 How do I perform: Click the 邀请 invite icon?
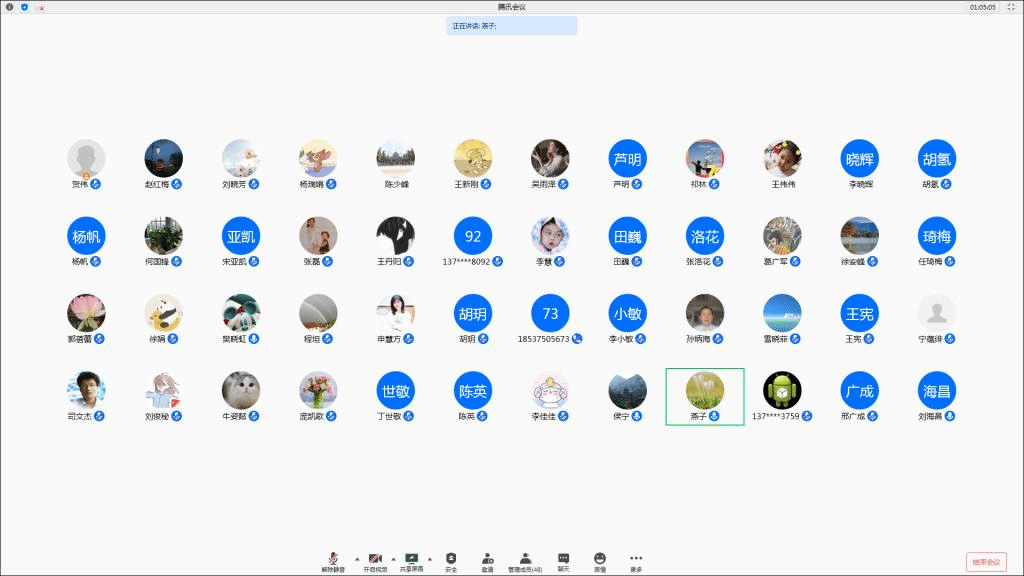point(487,560)
